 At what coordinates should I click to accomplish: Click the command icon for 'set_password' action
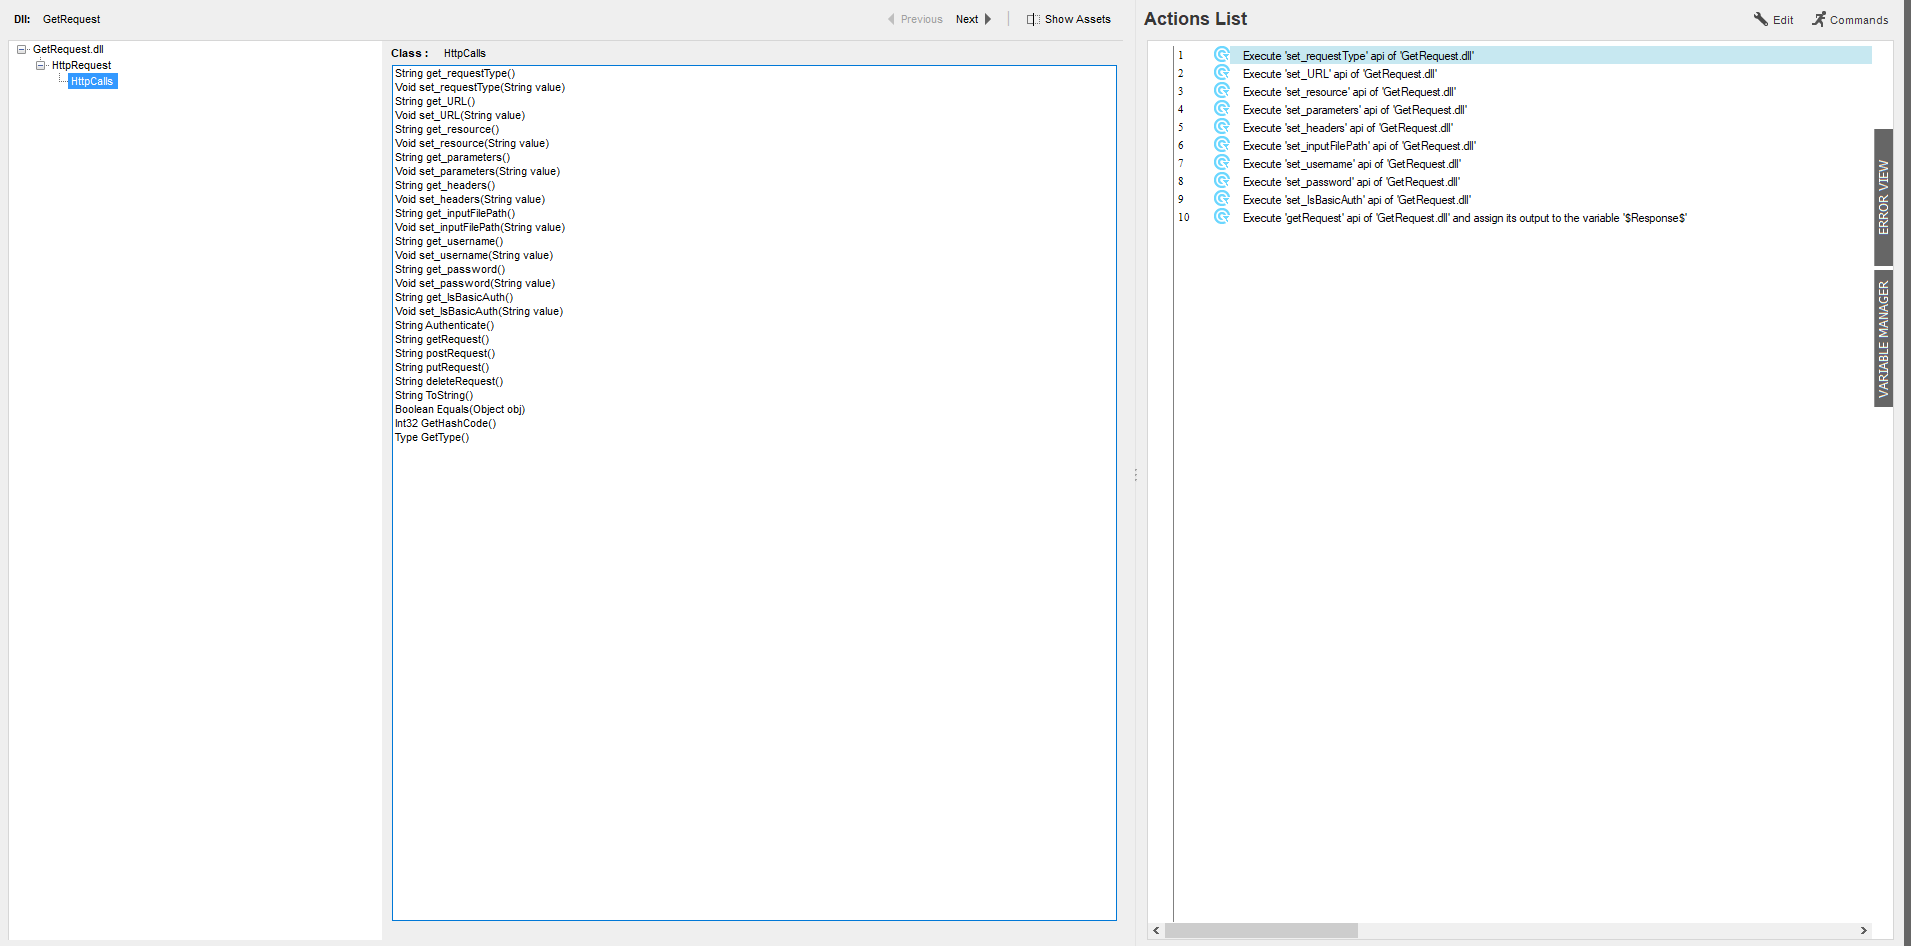pos(1221,181)
